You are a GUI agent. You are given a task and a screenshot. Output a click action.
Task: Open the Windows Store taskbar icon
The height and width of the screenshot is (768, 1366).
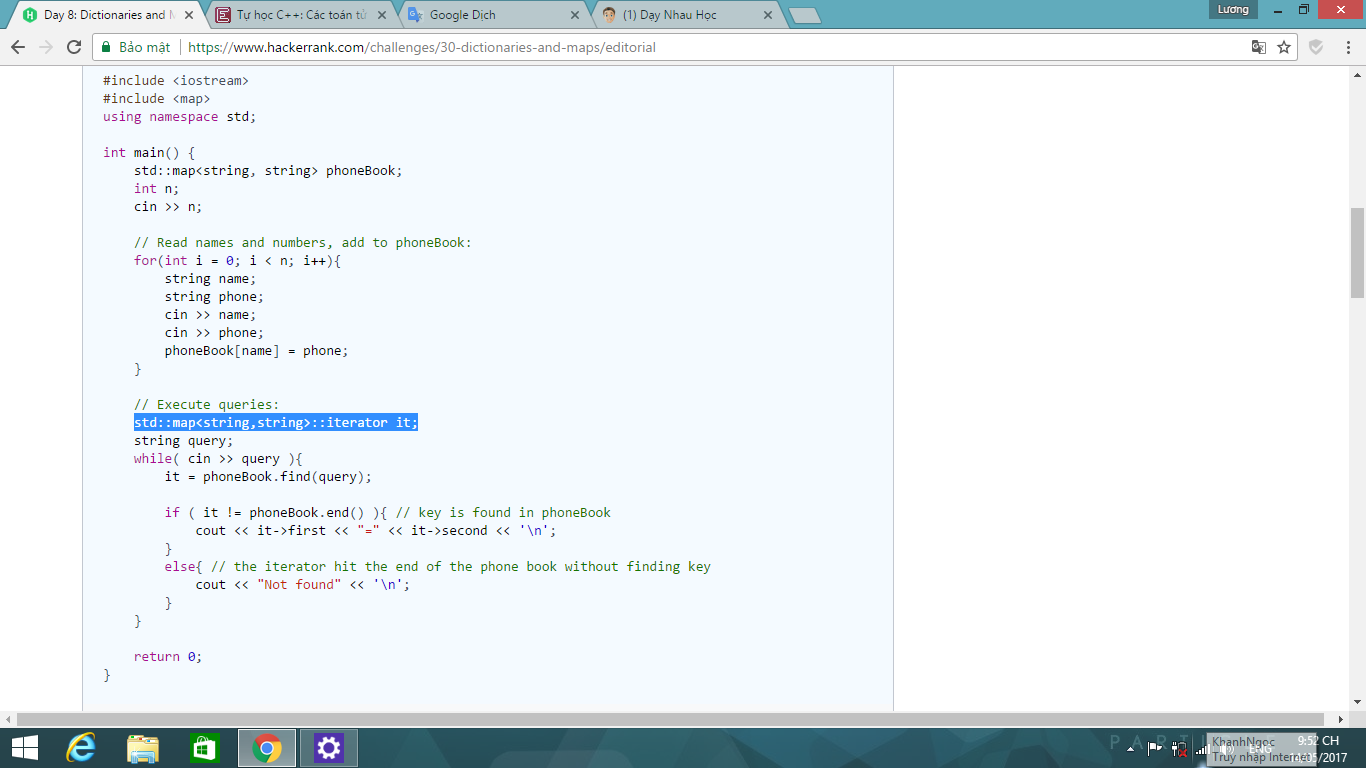204,748
